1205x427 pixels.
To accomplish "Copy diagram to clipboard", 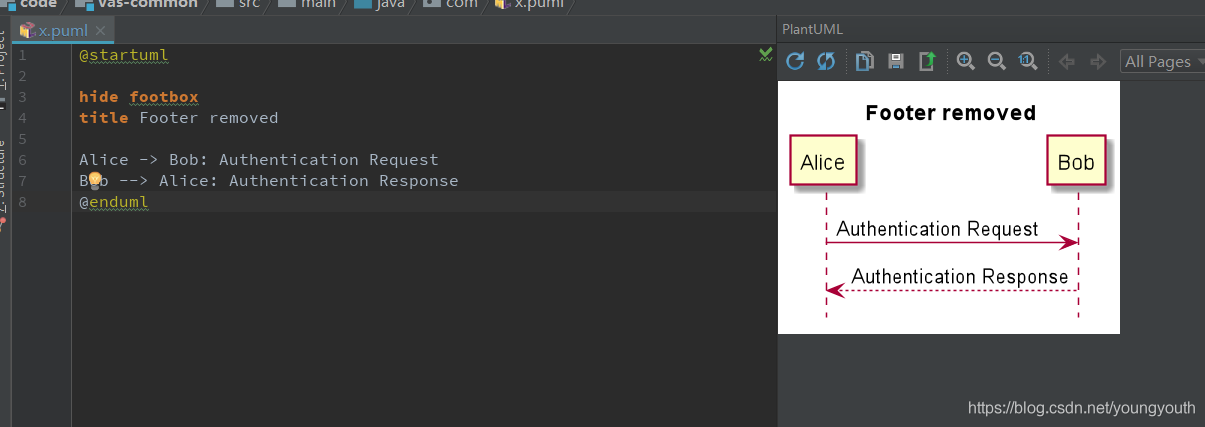I will click(866, 62).
